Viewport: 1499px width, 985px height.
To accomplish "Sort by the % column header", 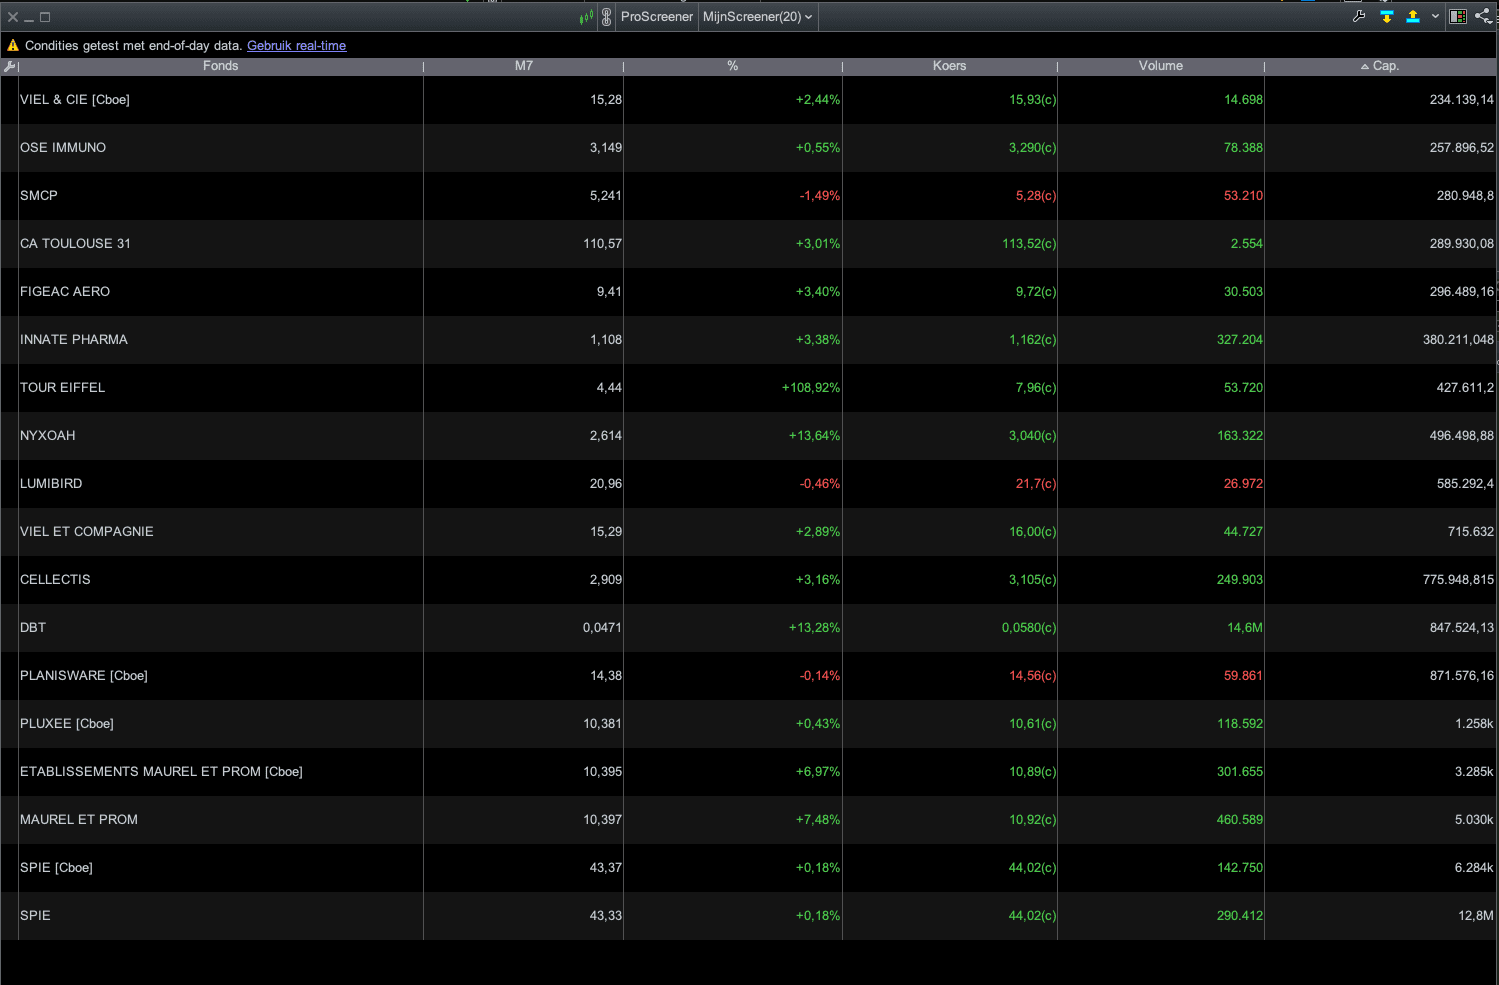I will coord(733,66).
